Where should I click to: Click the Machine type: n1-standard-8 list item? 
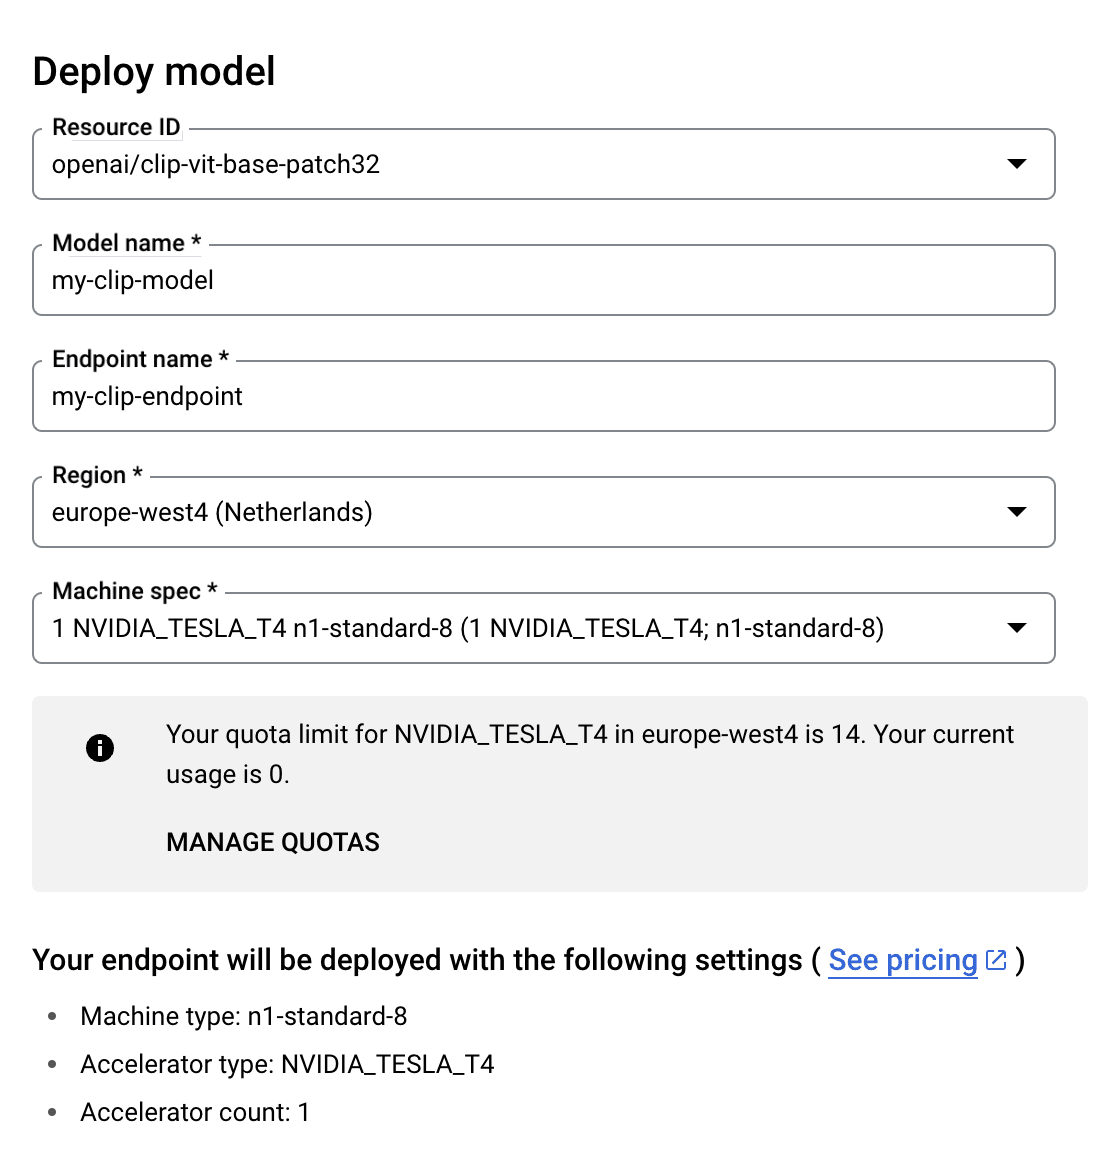244,1016
